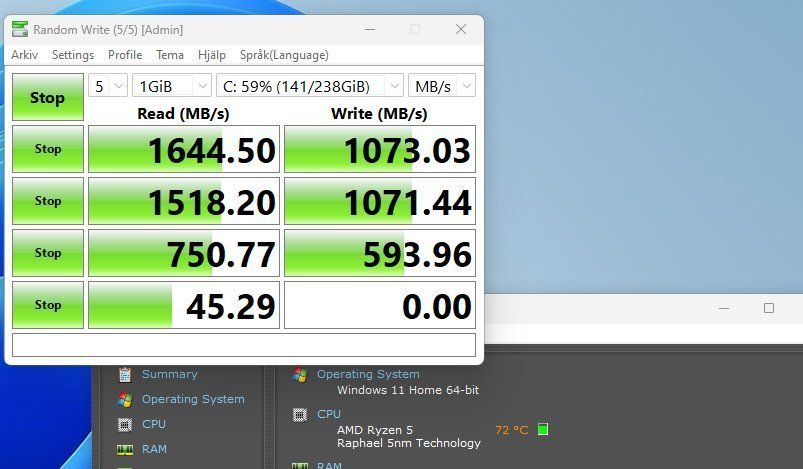
Task: Open the Arkiv menu
Action: [25, 55]
